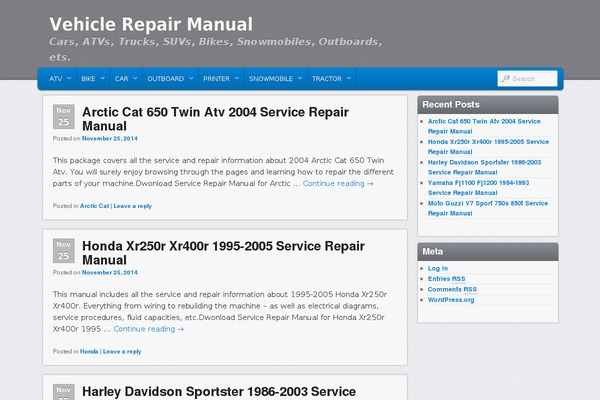The height and width of the screenshot is (400, 600).
Task: Open Moto Guzzi V7 Sport in Recent Posts
Action: [488, 208]
